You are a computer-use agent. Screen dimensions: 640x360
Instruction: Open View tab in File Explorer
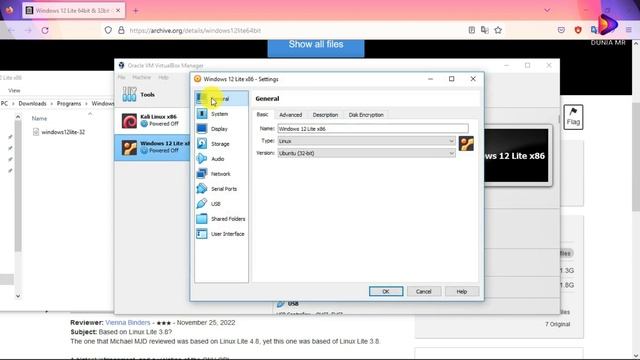coord(14,90)
